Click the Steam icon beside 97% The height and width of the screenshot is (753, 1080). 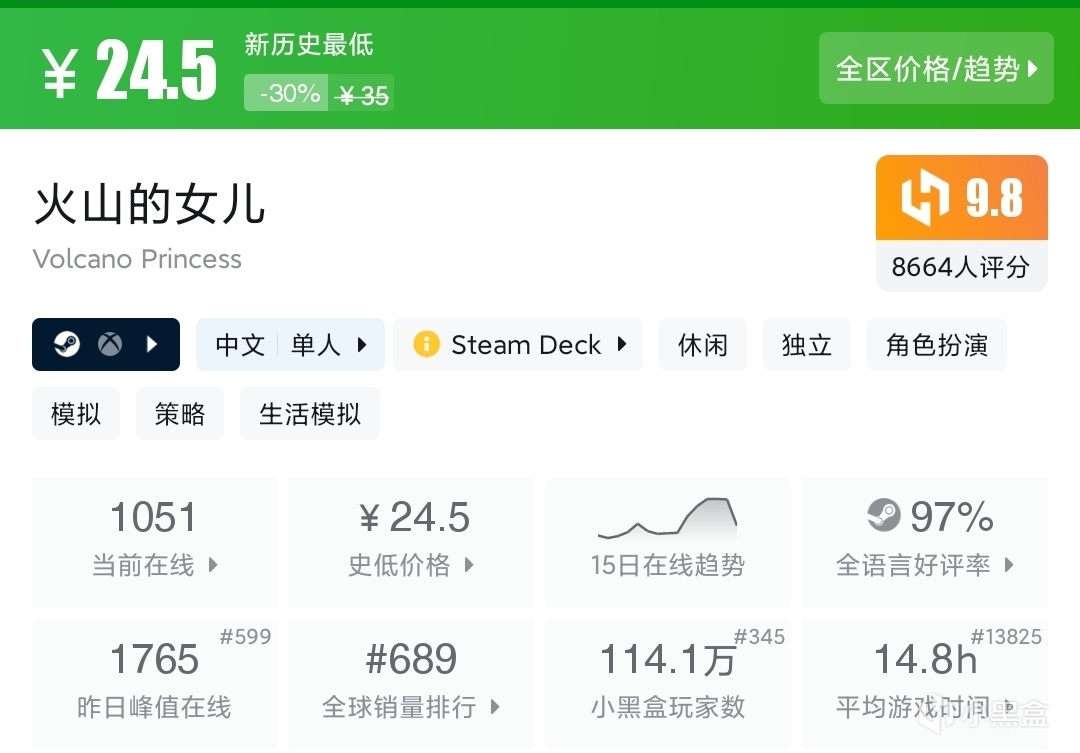click(884, 516)
